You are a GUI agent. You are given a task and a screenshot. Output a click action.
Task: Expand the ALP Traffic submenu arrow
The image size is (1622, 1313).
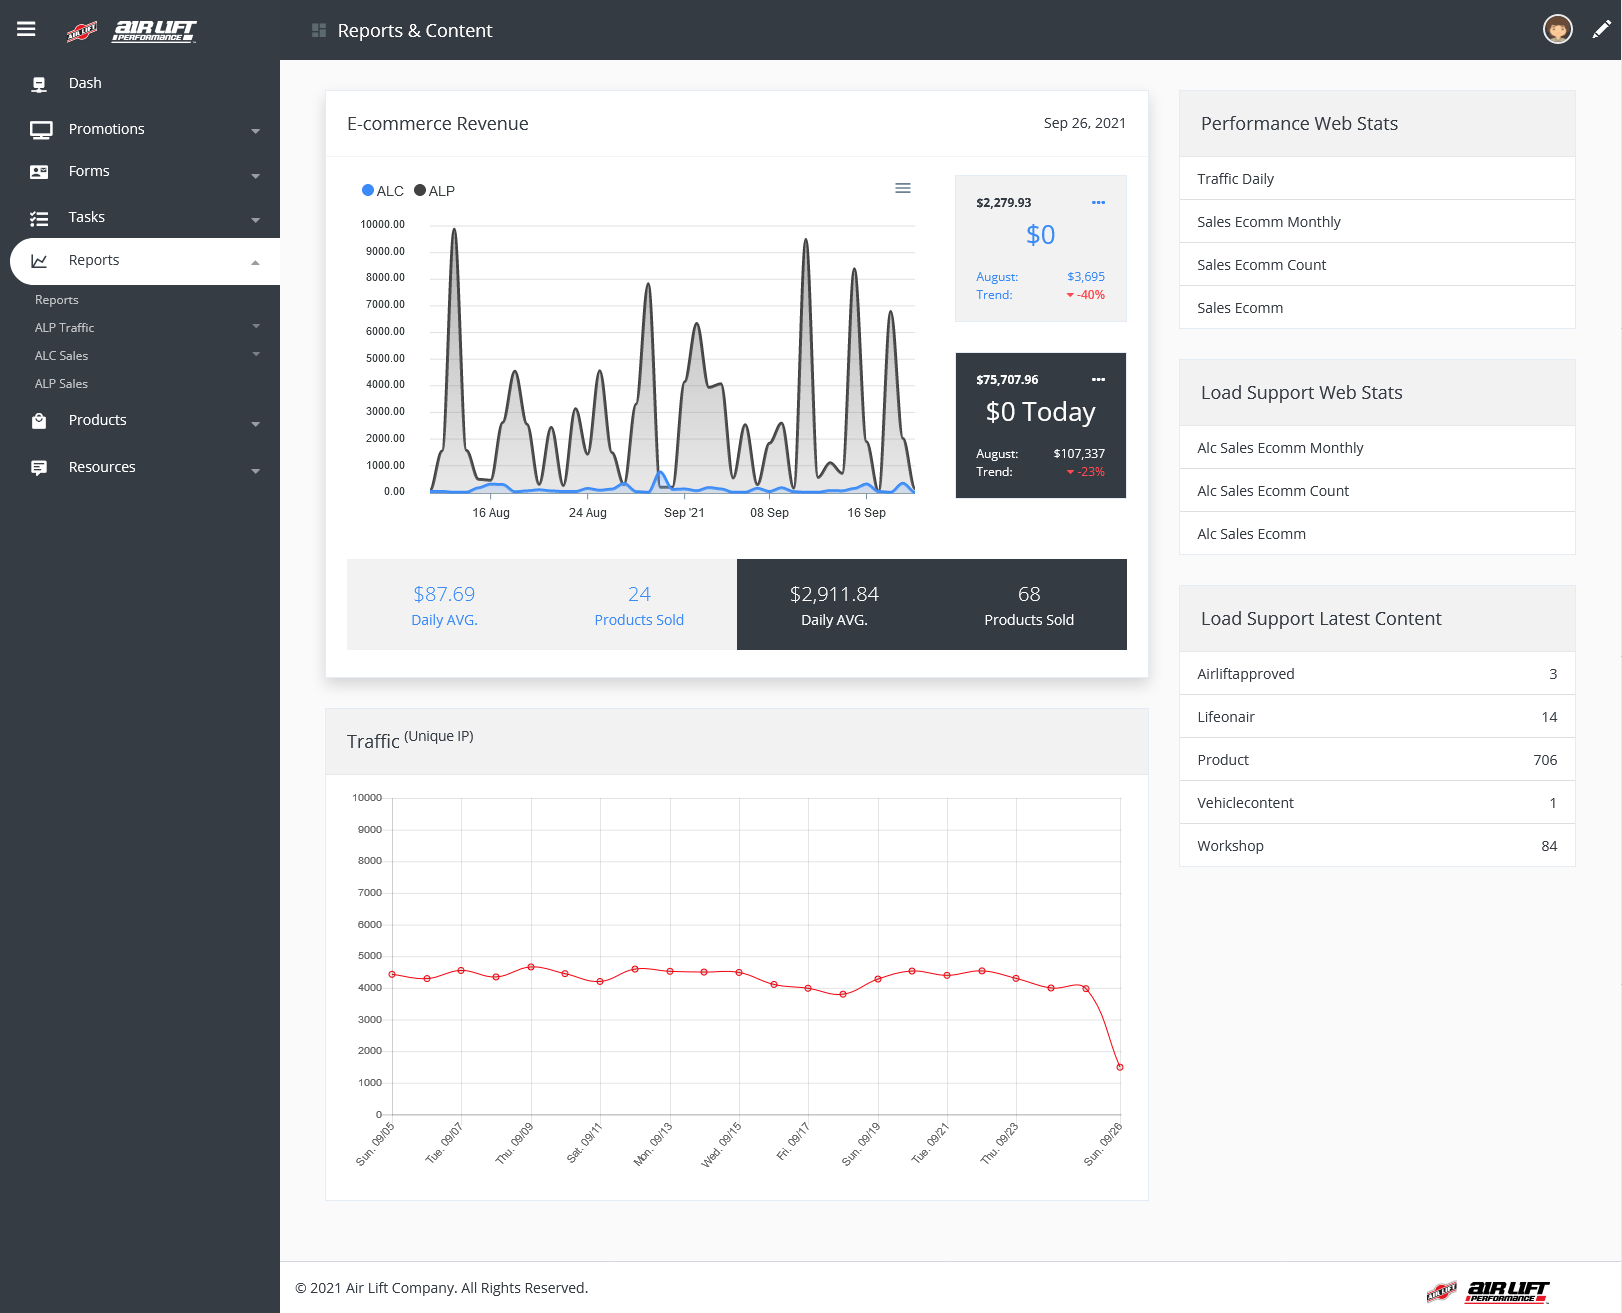pyautogui.click(x=256, y=326)
